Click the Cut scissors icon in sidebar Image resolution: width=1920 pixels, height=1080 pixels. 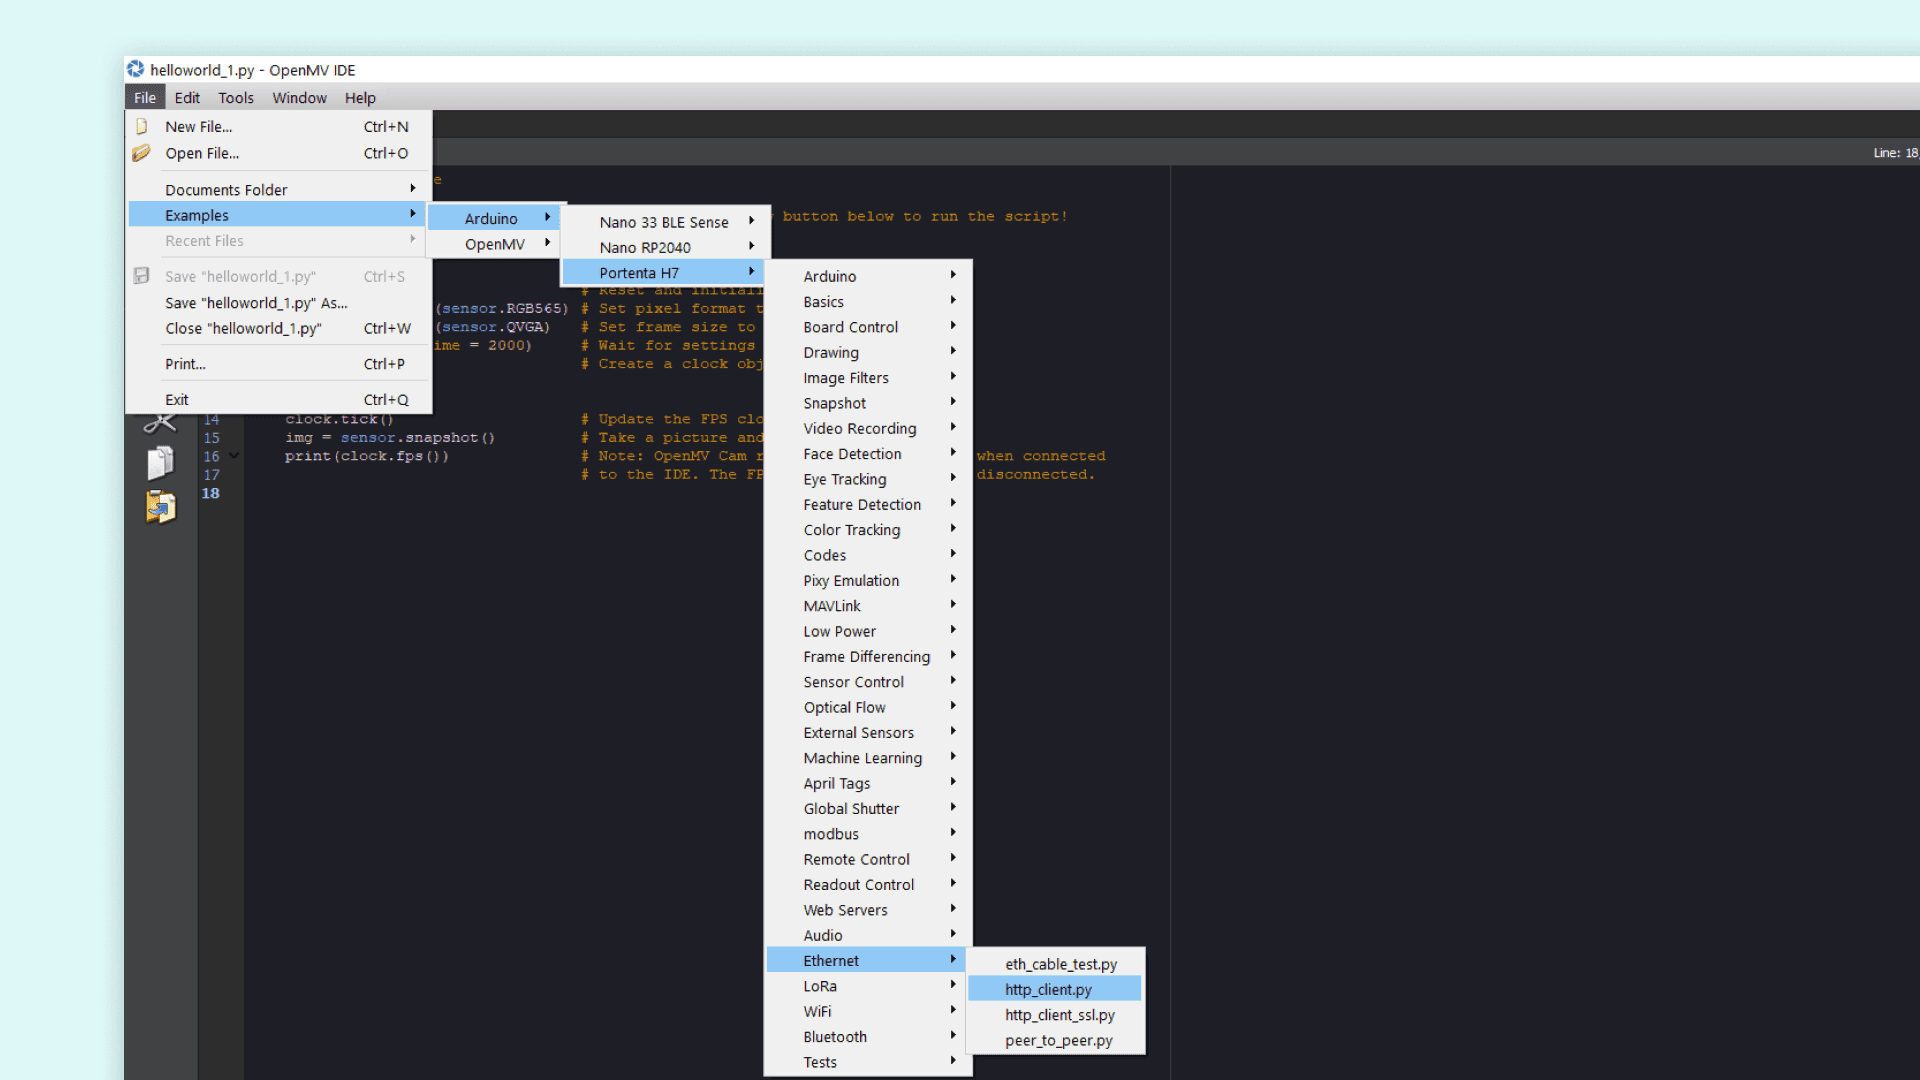pyautogui.click(x=160, y=424)
